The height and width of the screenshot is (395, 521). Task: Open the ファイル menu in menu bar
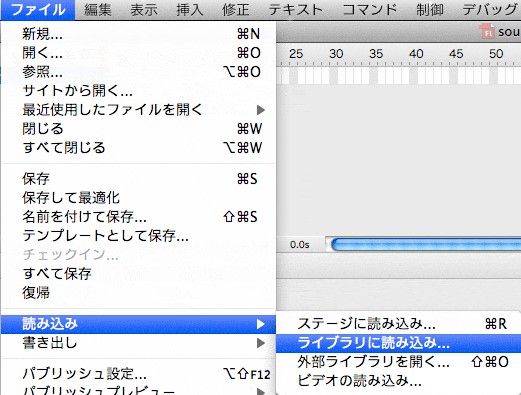point(38,10)
